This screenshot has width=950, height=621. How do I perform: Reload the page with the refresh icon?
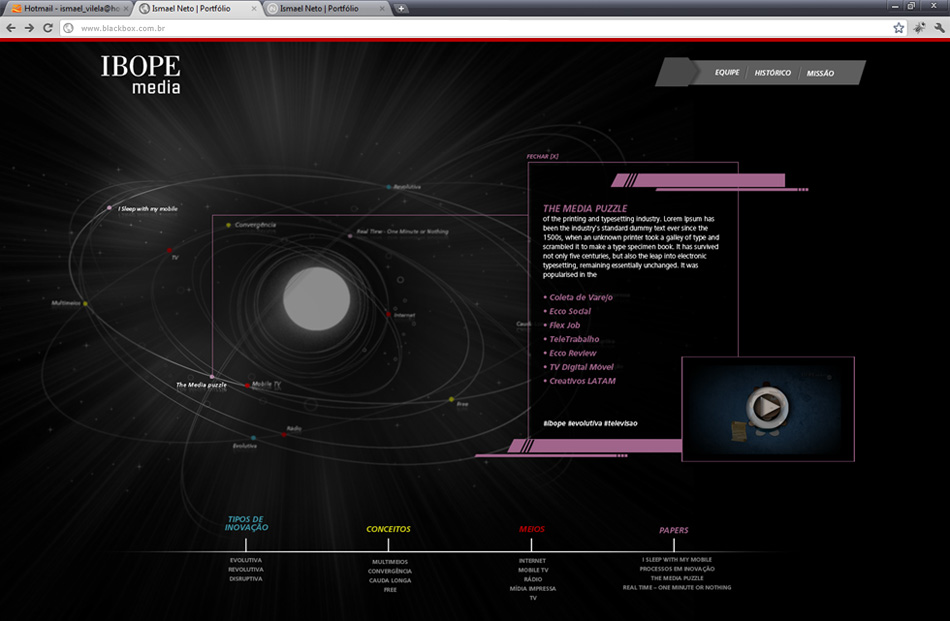point(48,28)
